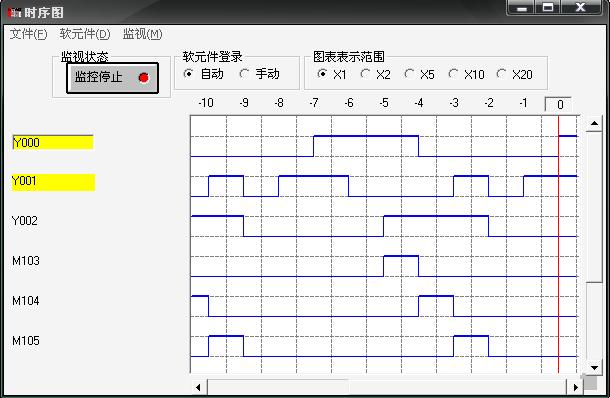Close the timing chart window
Viewport: 610px width, 398px height.
pyautogui.click(x=580, y=7)
